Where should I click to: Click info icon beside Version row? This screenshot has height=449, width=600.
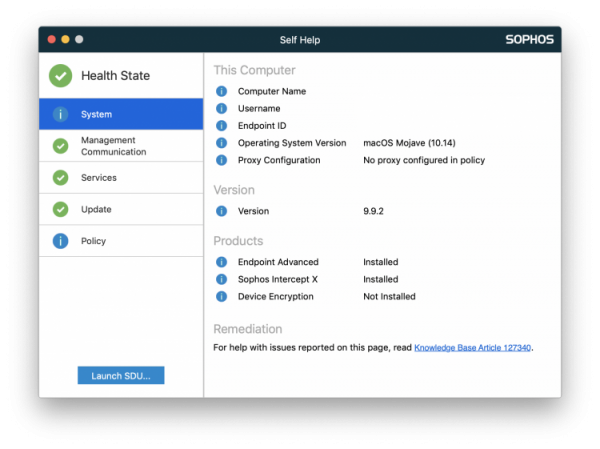tap(222, 211)
